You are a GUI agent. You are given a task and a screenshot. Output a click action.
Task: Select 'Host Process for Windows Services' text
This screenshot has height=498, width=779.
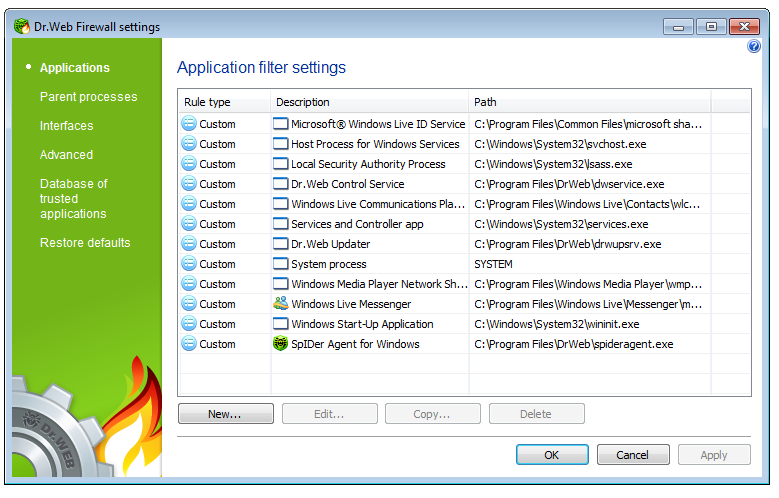[375, 144]
